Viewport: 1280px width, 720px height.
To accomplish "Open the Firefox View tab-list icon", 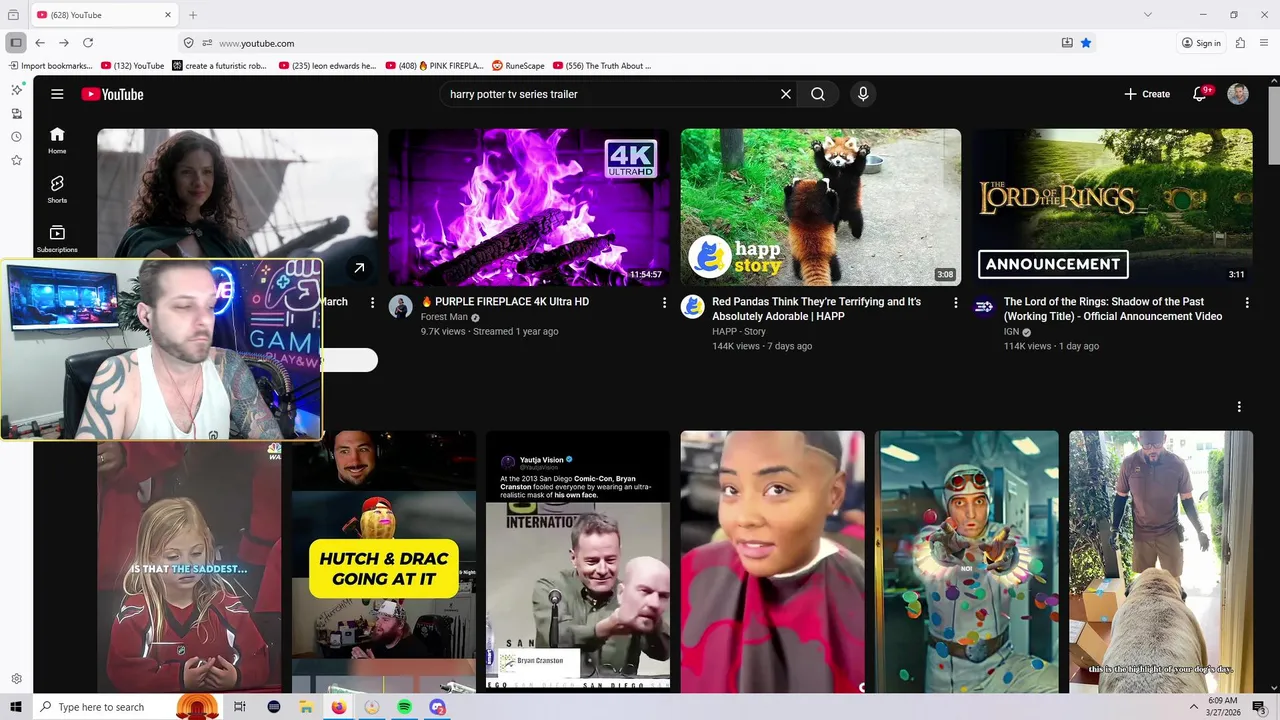I will pos(13,15).
